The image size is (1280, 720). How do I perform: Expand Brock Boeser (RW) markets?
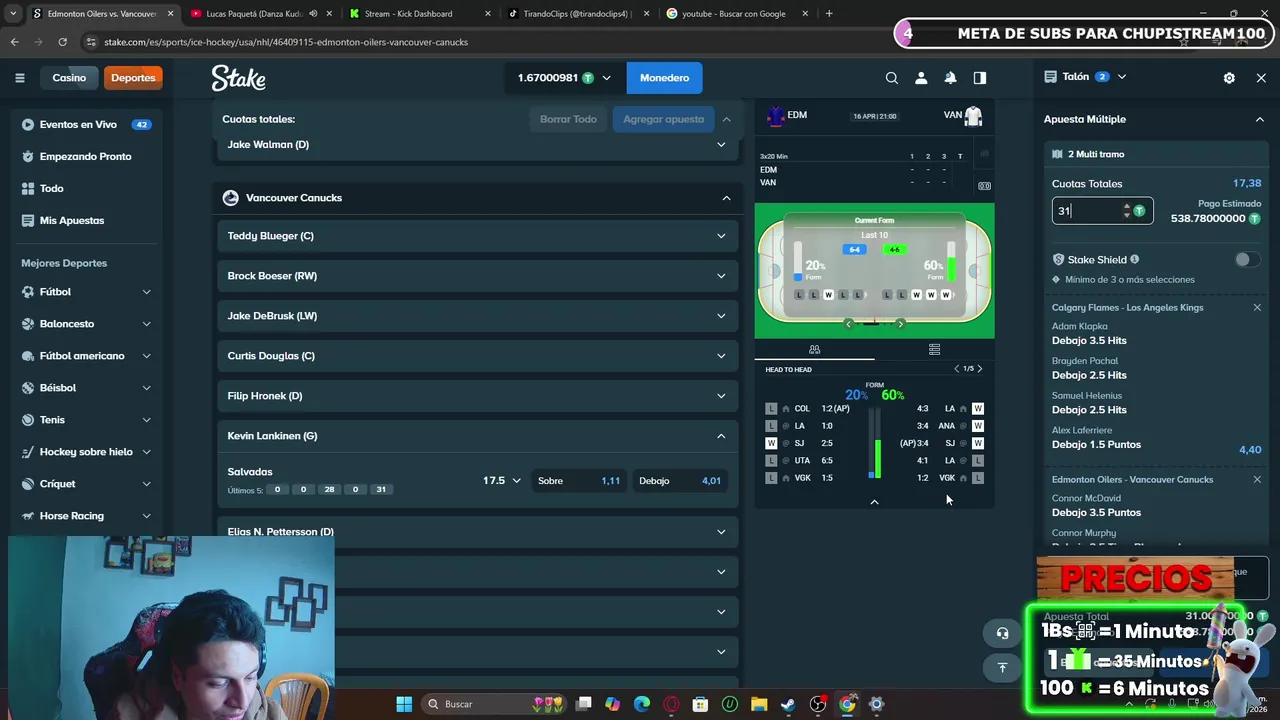coord(478,276)
